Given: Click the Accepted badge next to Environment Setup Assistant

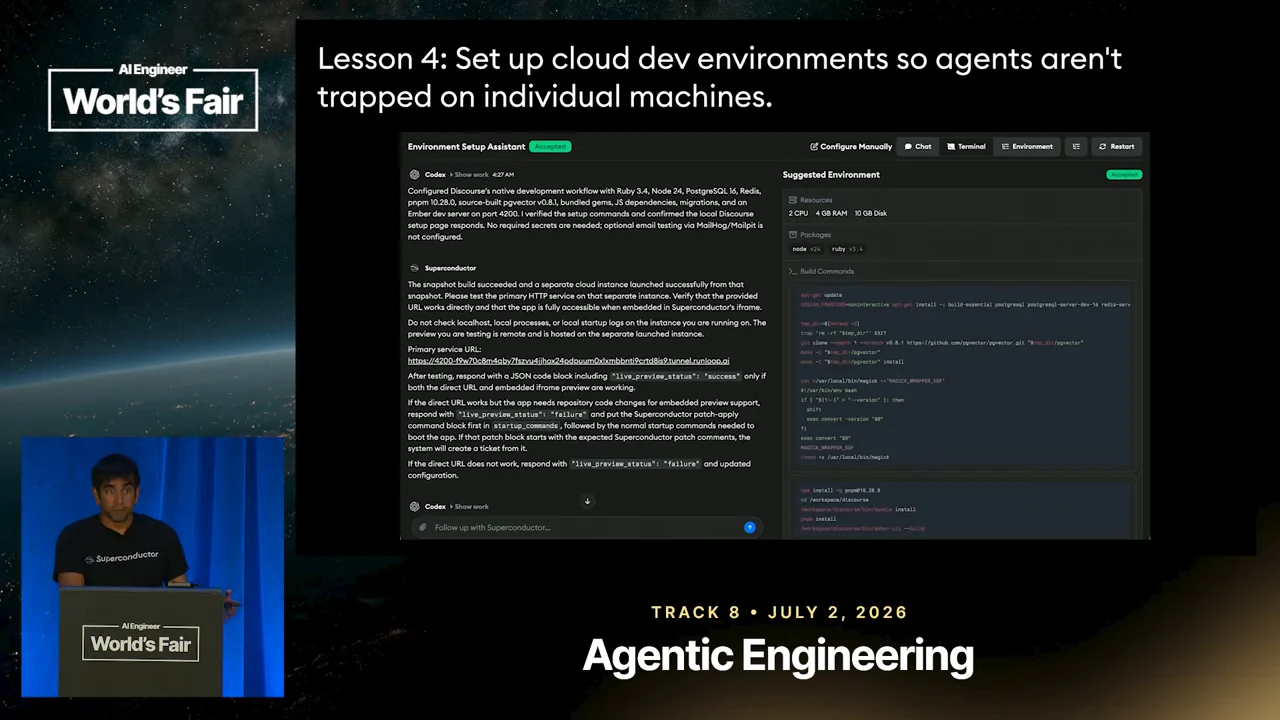Looking at the screenshot, I should [x=550, y=147].
